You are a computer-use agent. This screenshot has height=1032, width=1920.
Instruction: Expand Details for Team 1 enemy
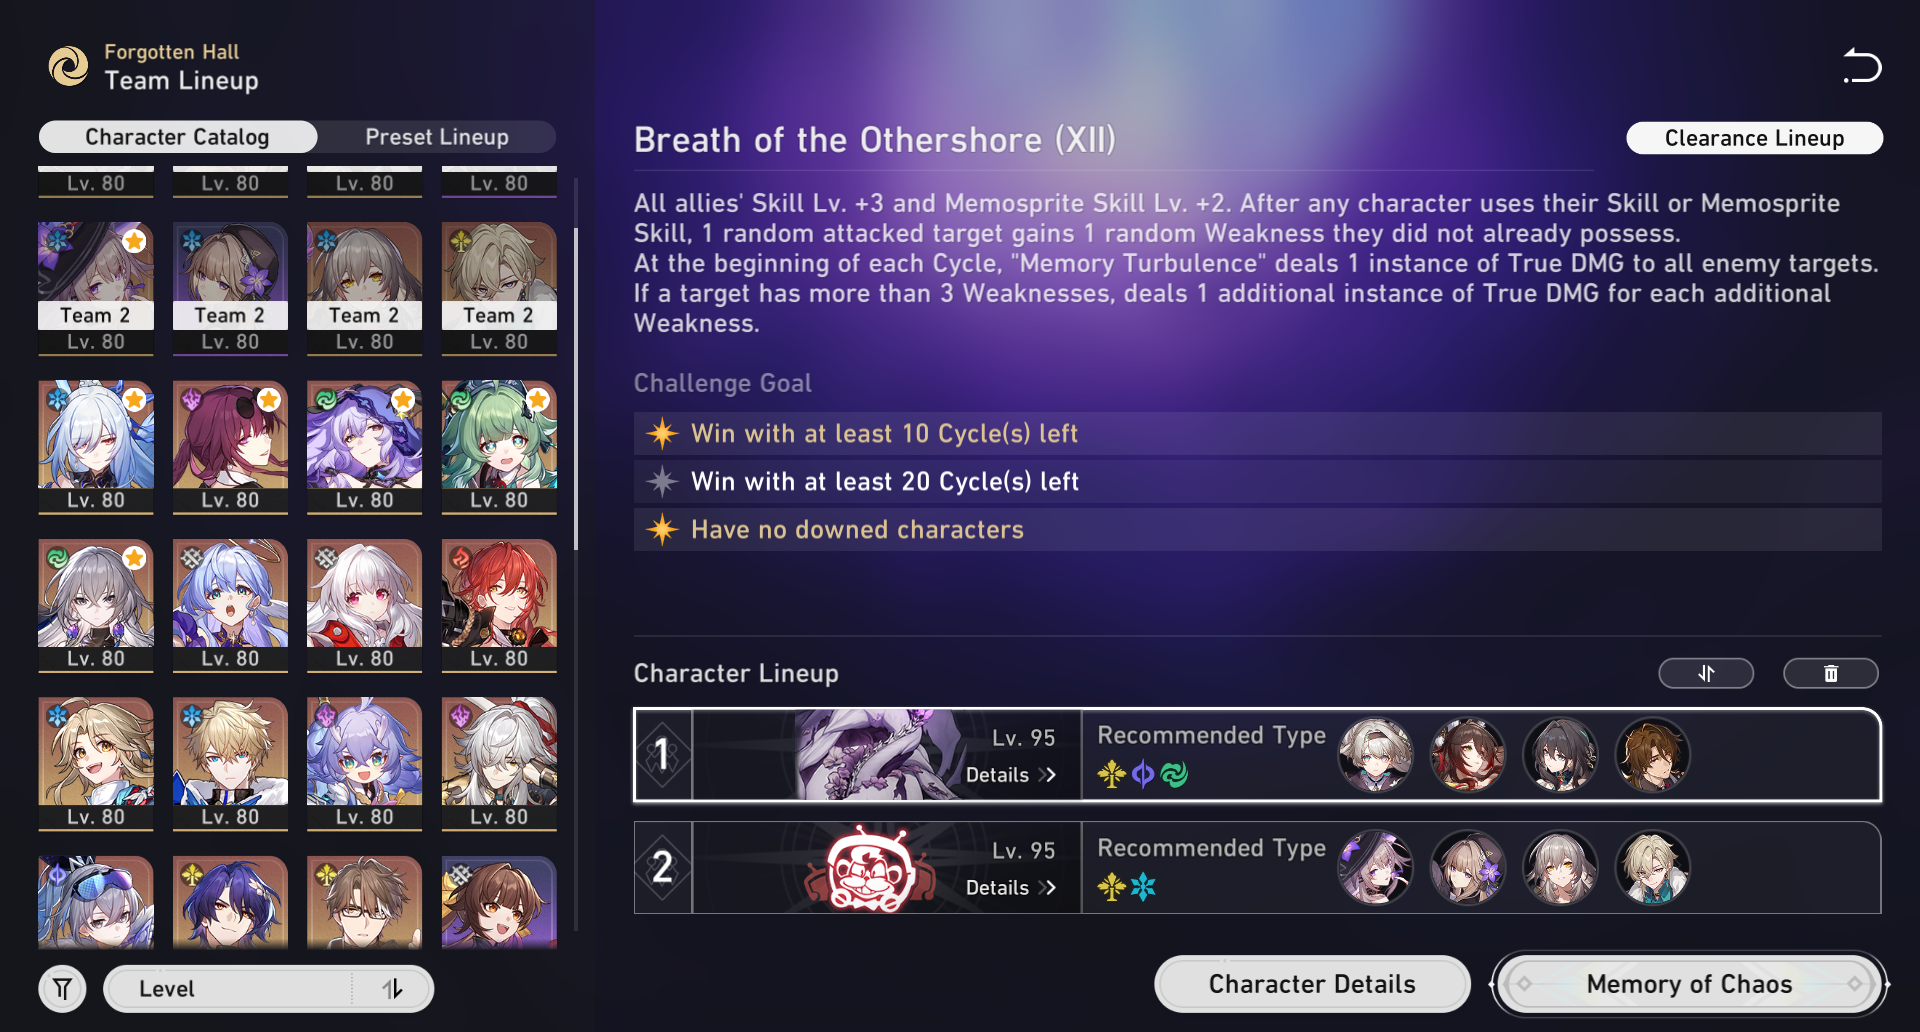point(1011,775)
